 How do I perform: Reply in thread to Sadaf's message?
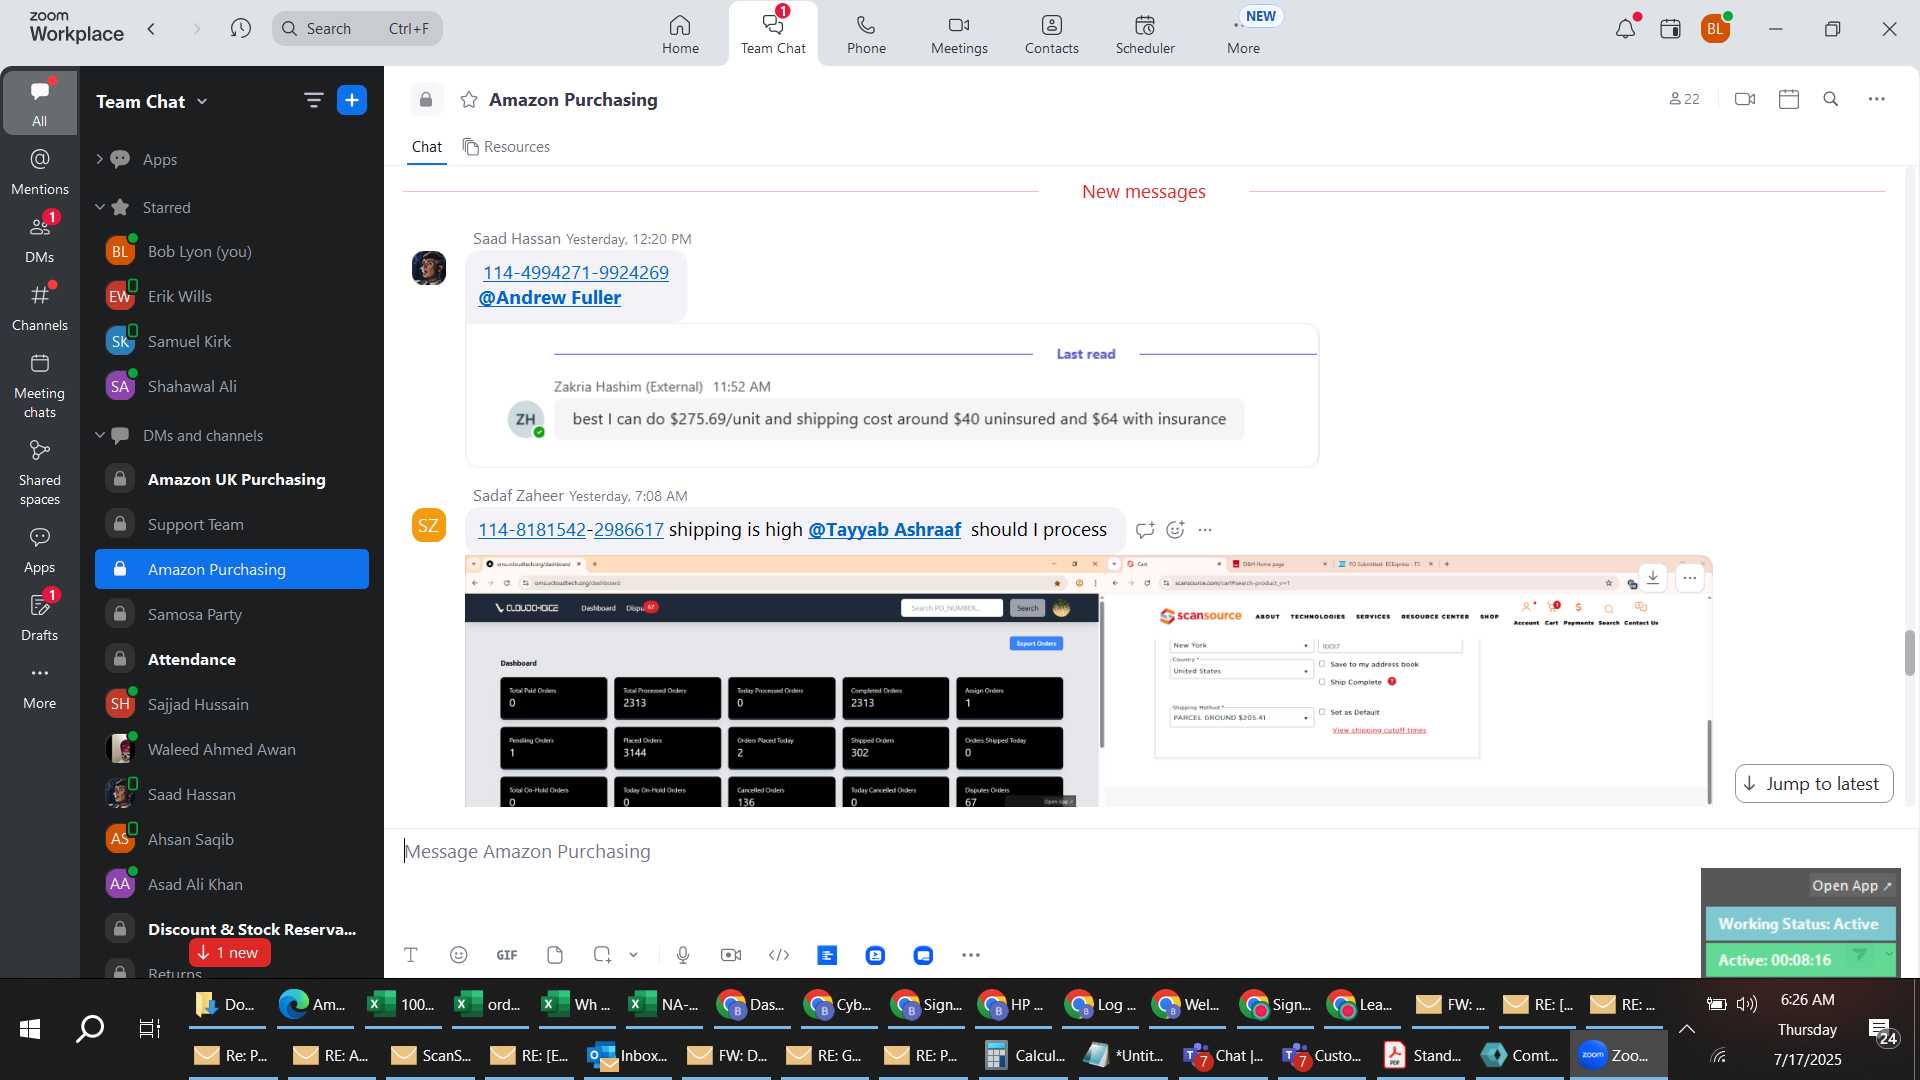pos(1145,530)
